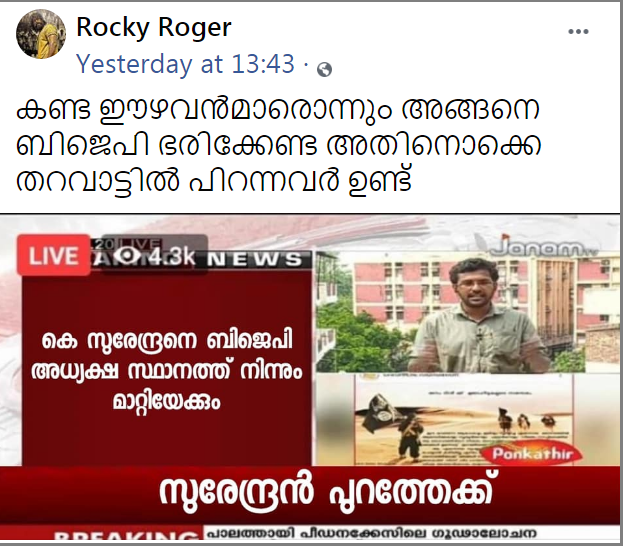Click the 4.3k viewer count eye icon

click(128, 256)
